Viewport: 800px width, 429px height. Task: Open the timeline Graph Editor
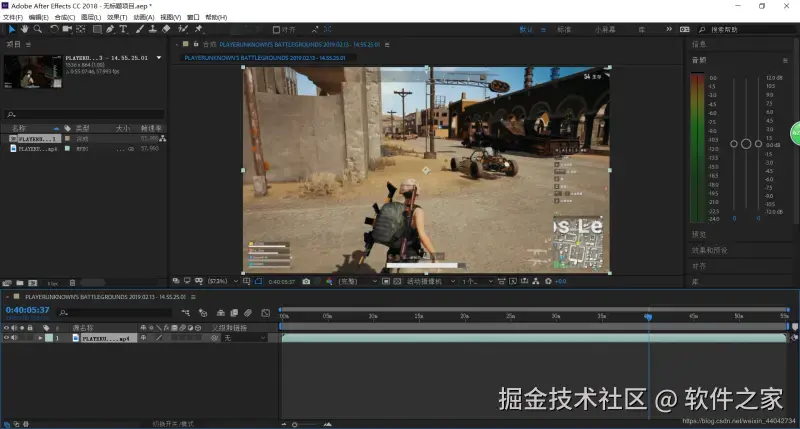(265, 313)
